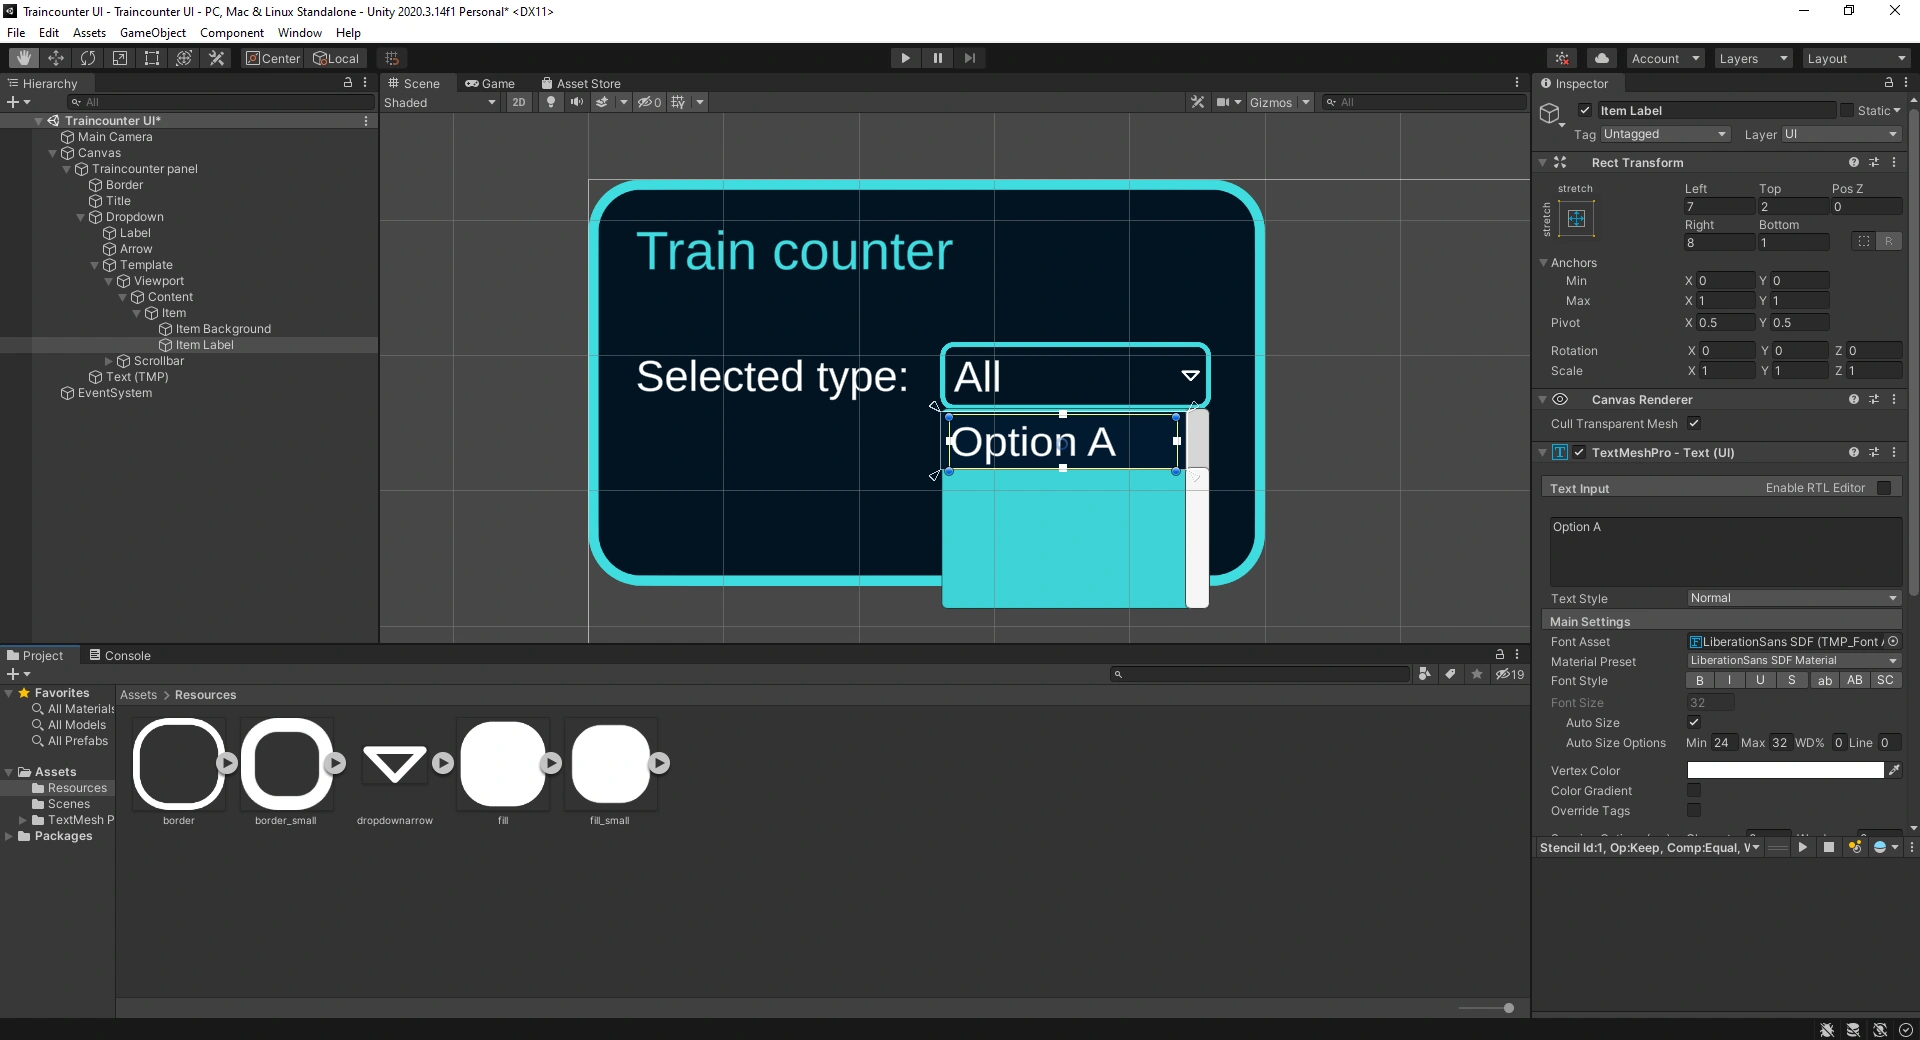Toggle scene grid visibility icon
Viewport: 1920px width, 1040px height.
[678, 102]
